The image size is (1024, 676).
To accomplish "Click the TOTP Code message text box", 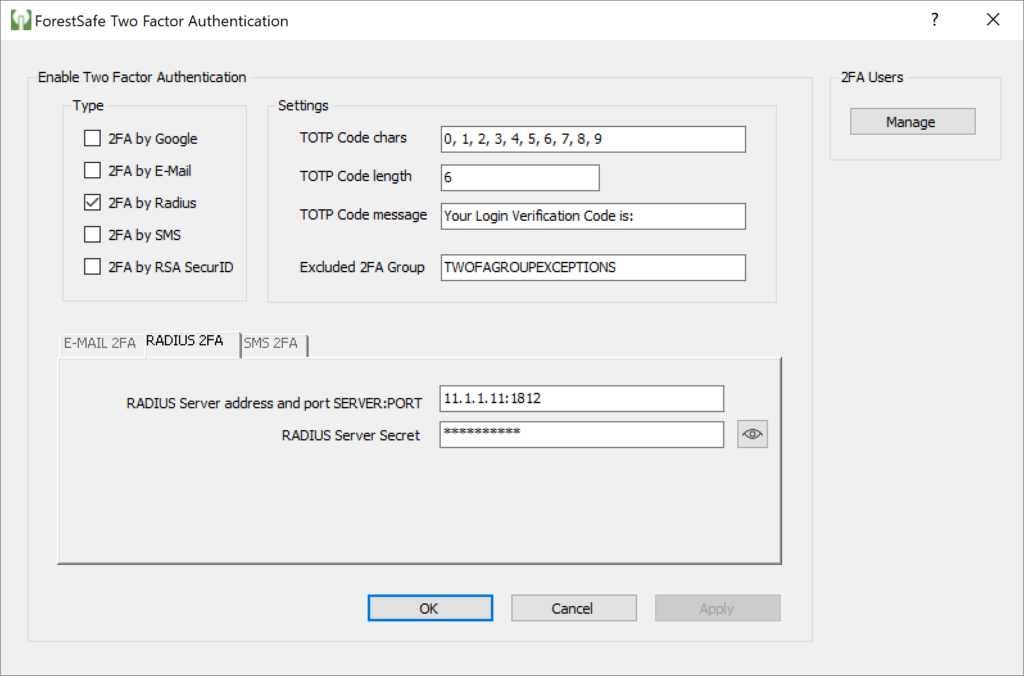I will (592, 216).
